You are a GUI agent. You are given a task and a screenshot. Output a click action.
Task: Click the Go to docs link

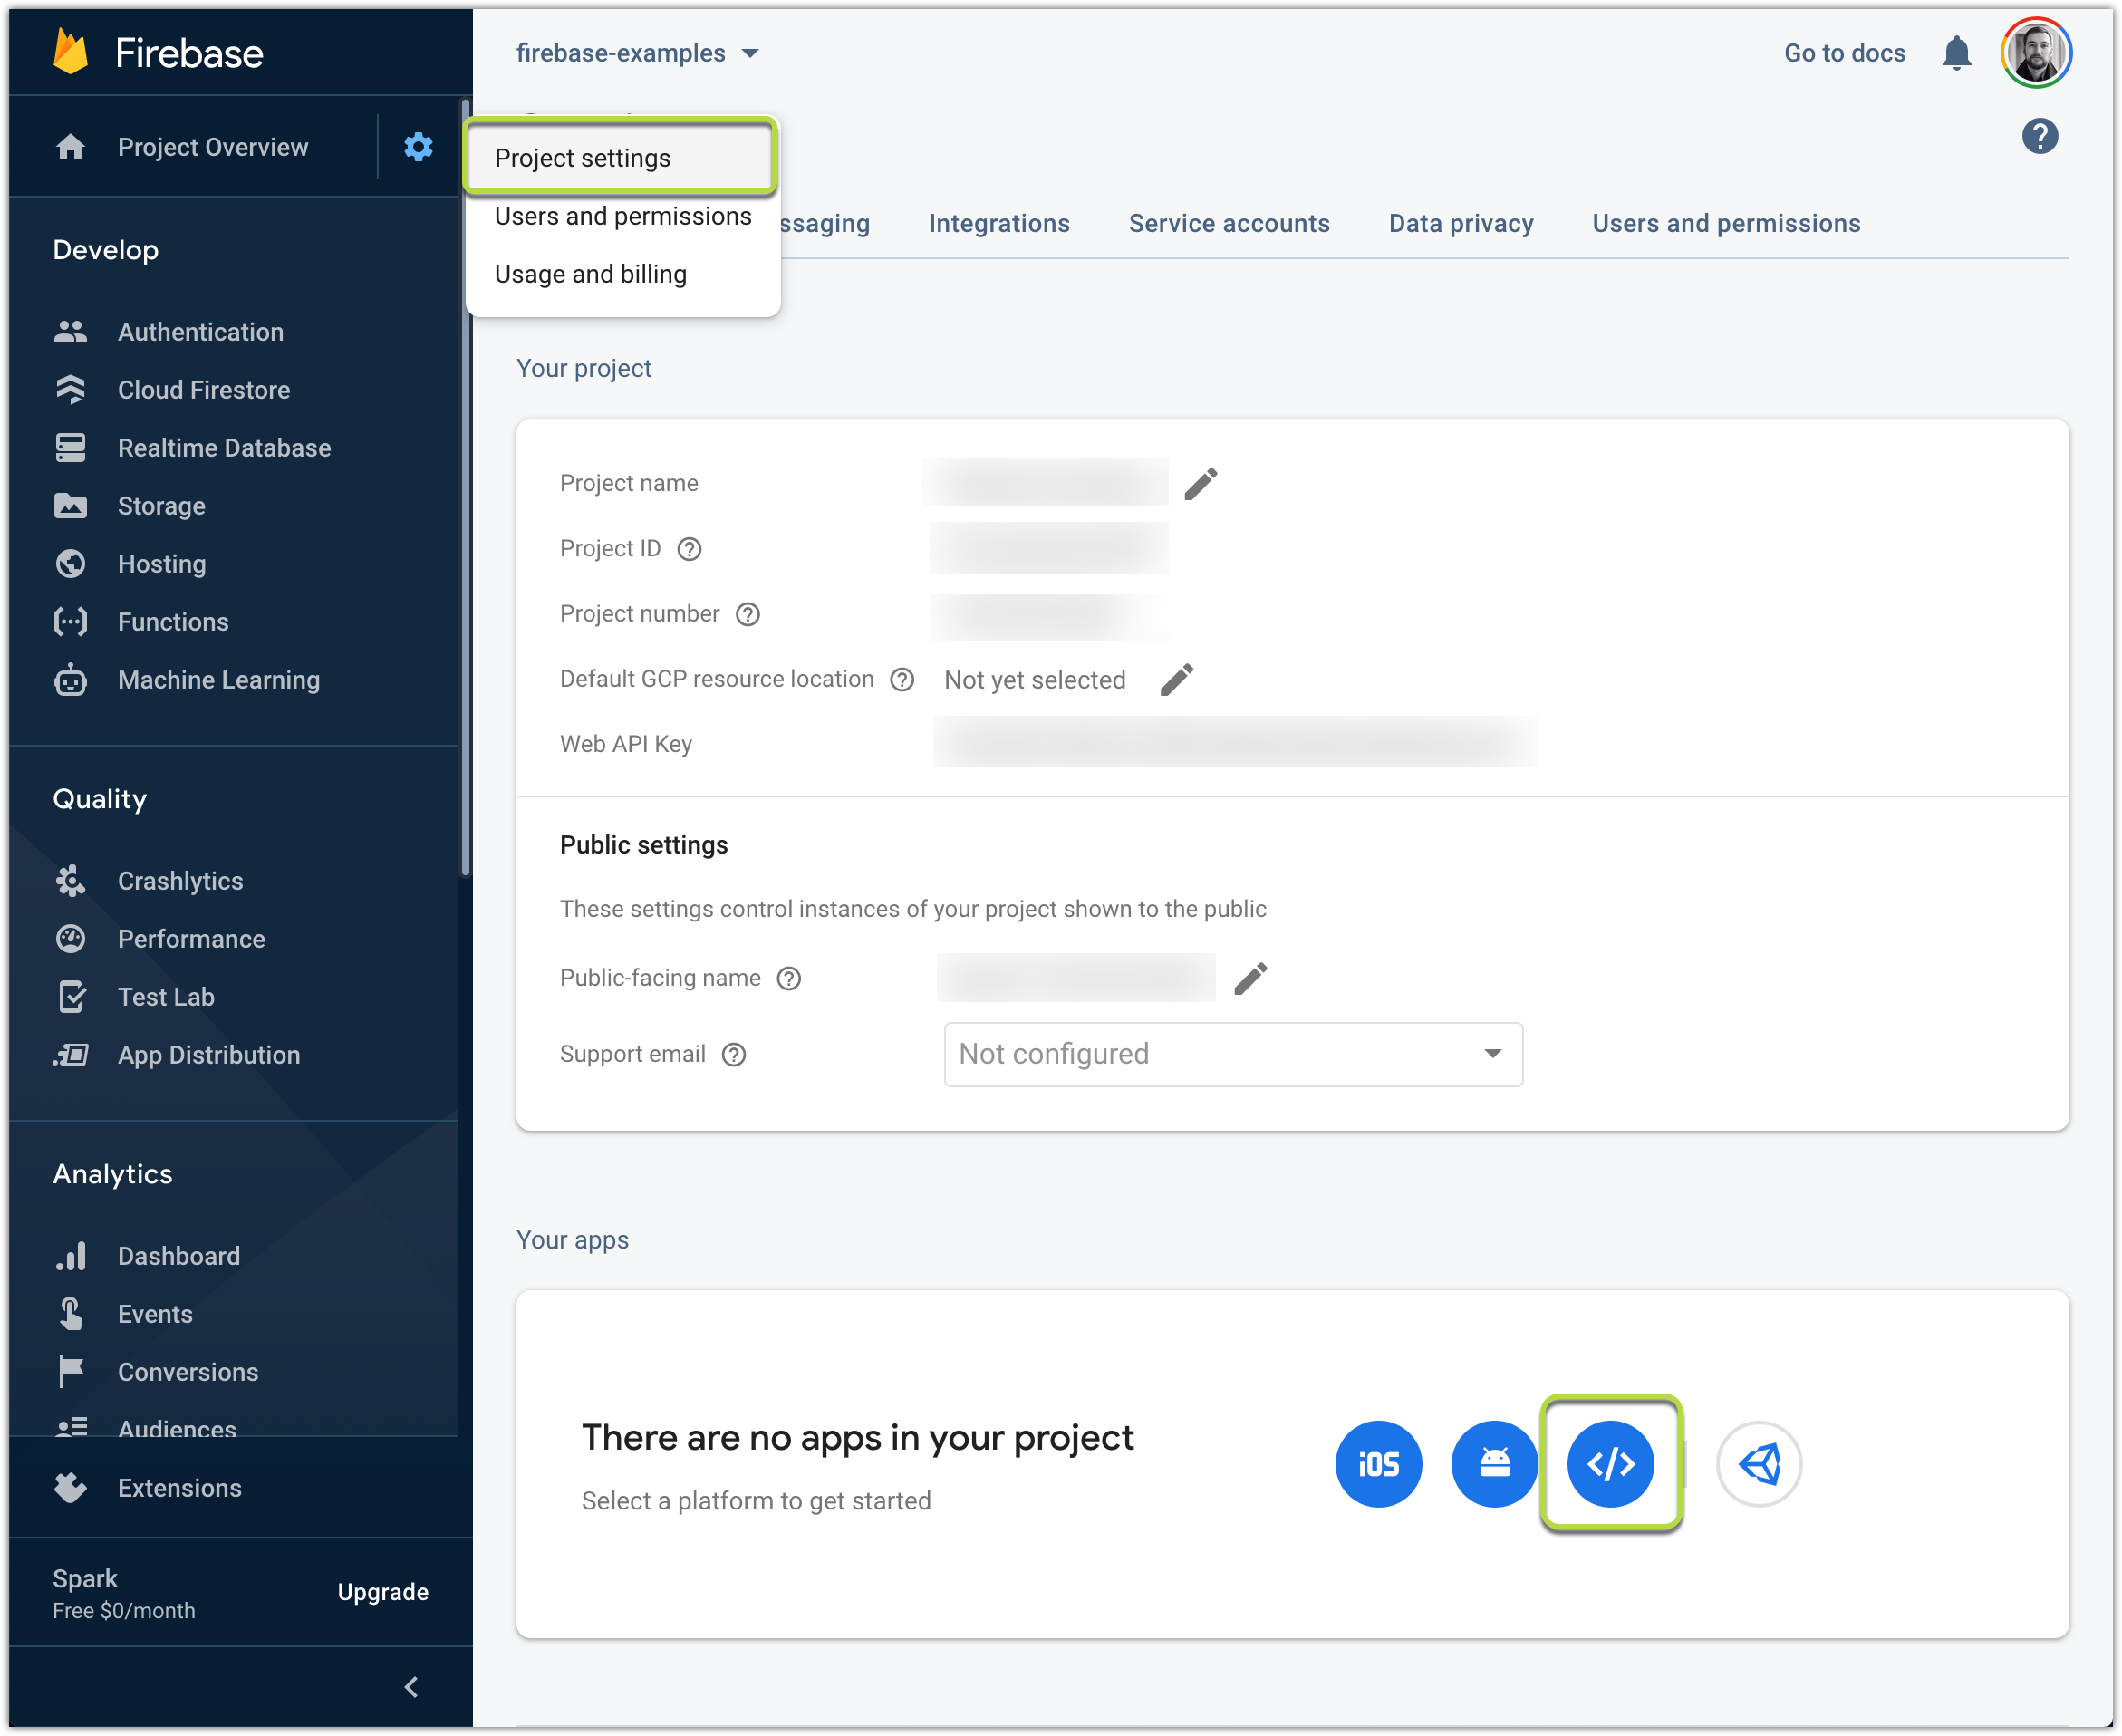click(1844, 53)
